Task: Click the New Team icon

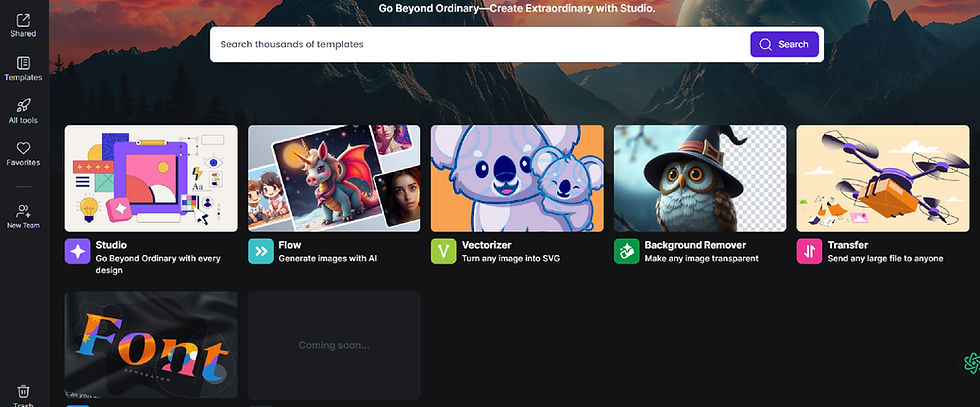Action: pos(23,211)
